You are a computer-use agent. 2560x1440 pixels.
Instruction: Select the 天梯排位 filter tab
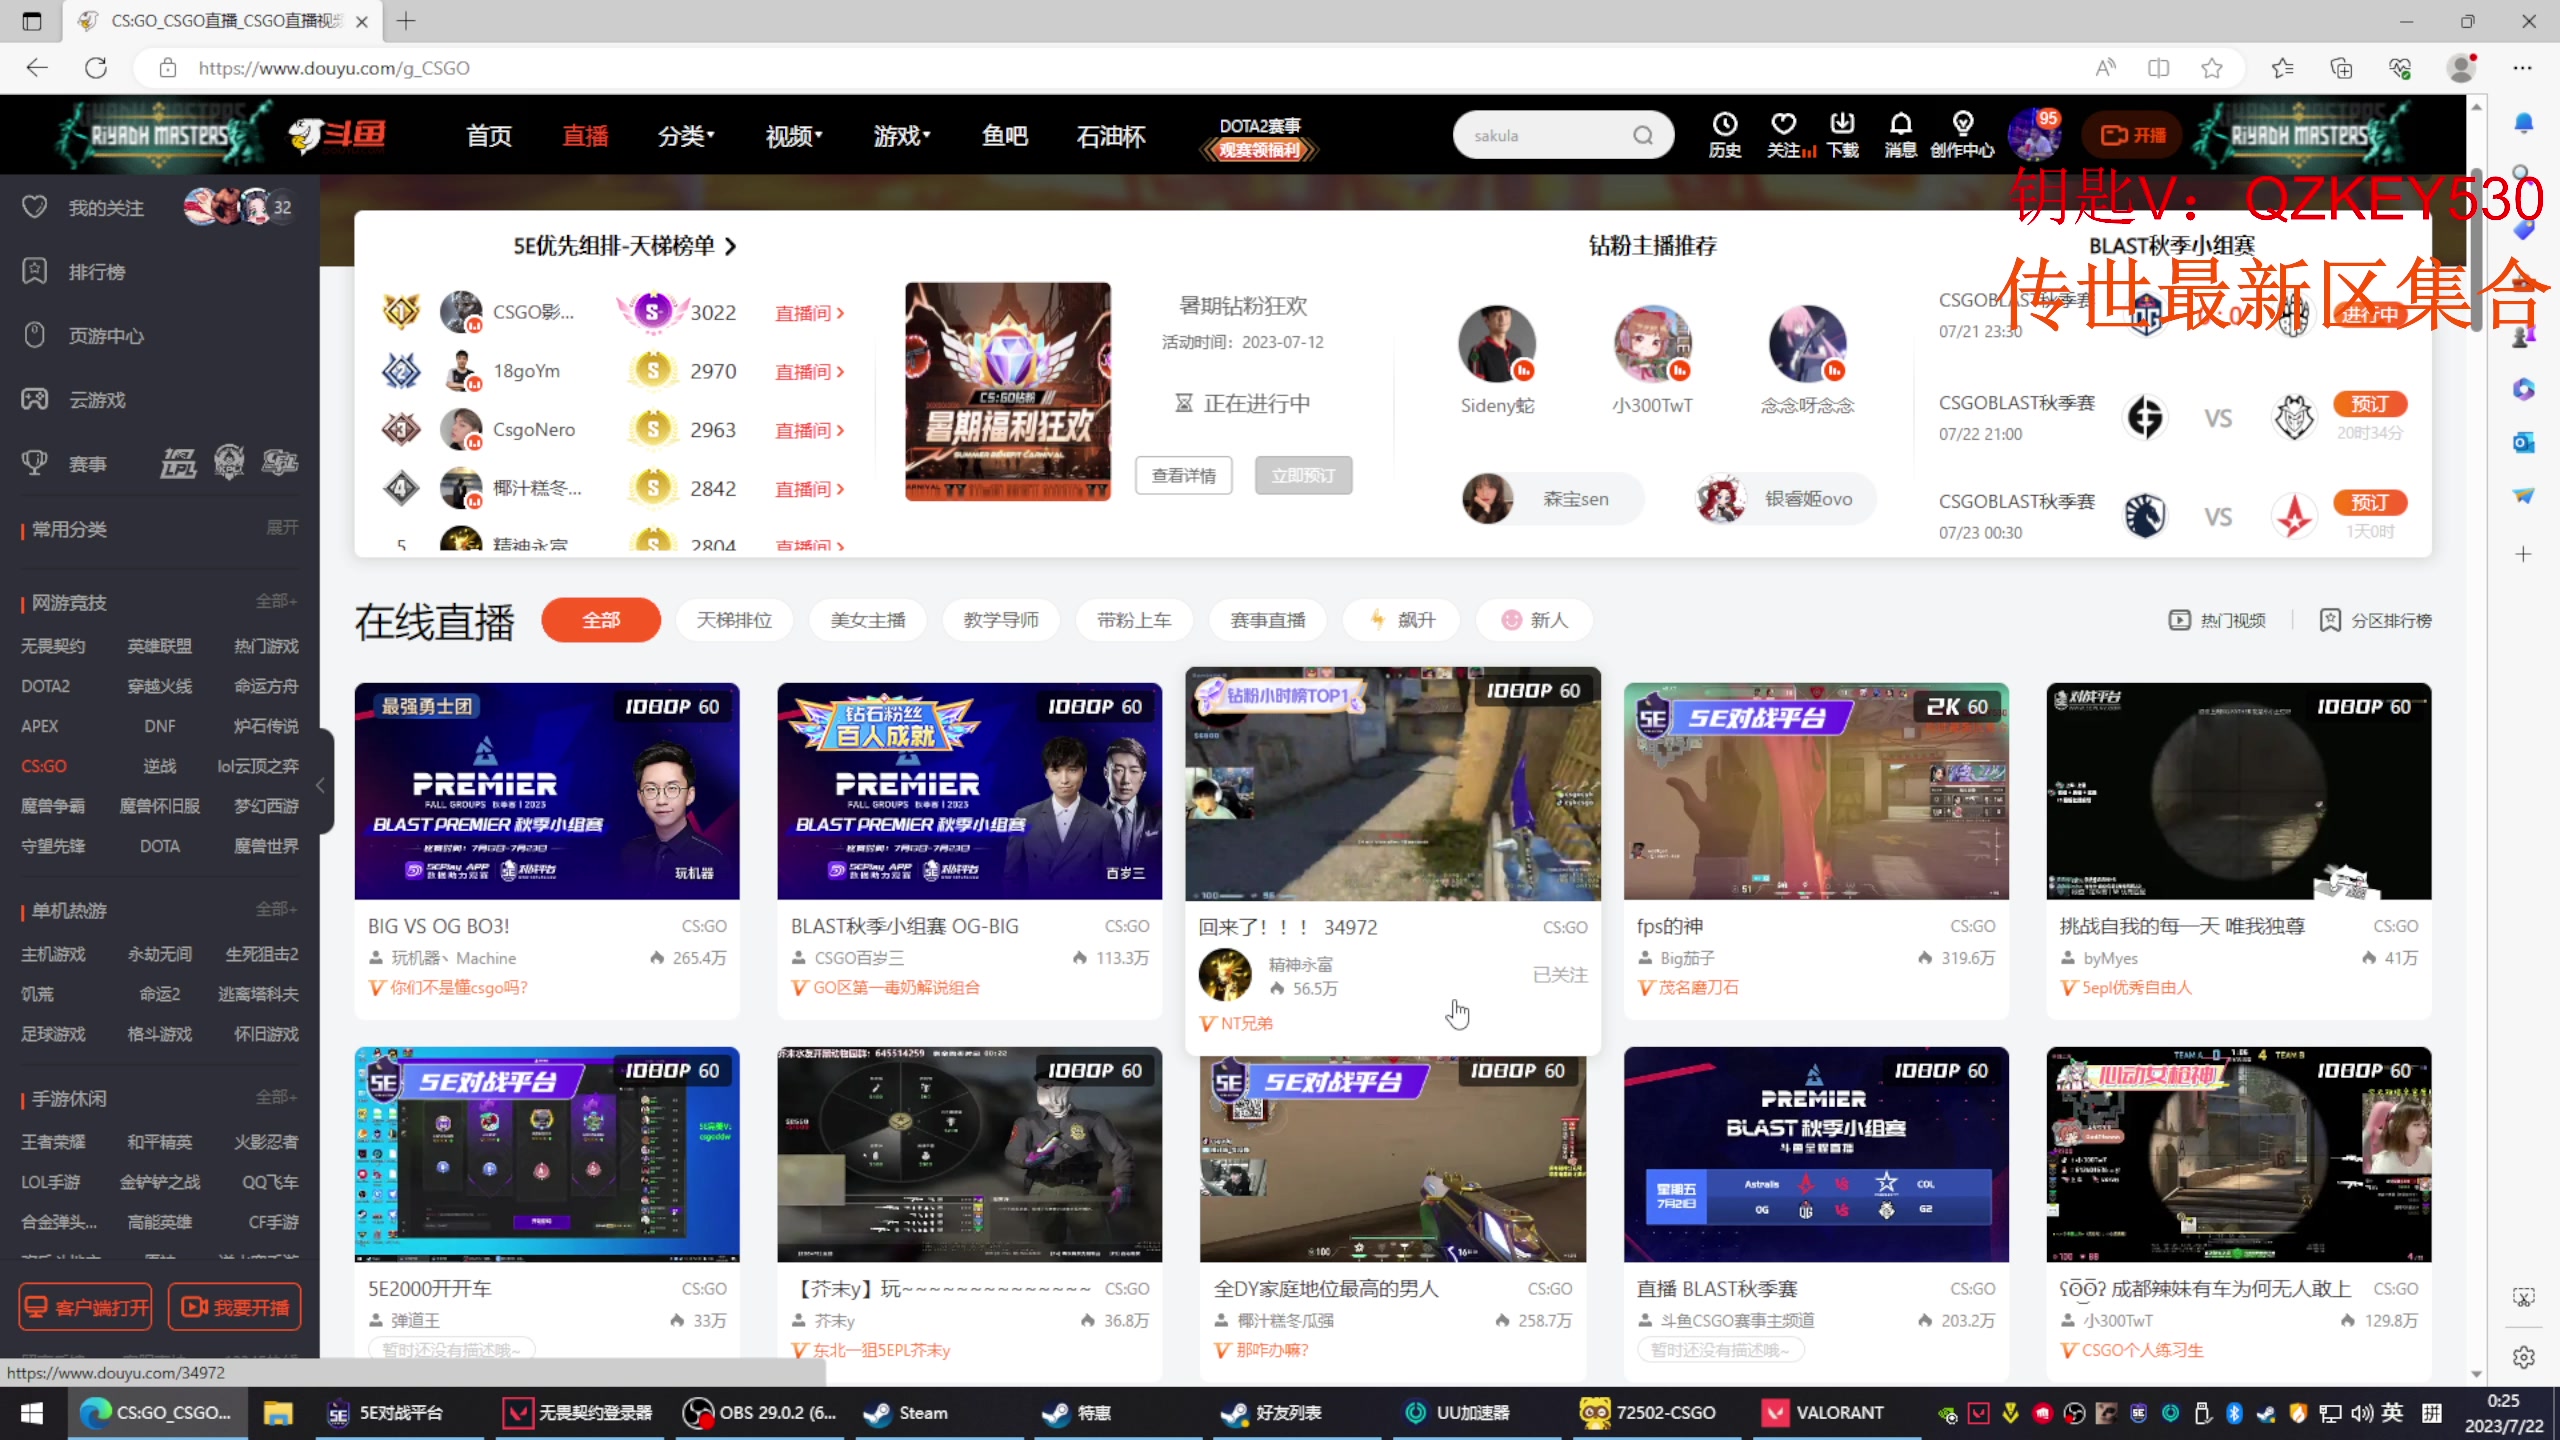pos(734,620)
